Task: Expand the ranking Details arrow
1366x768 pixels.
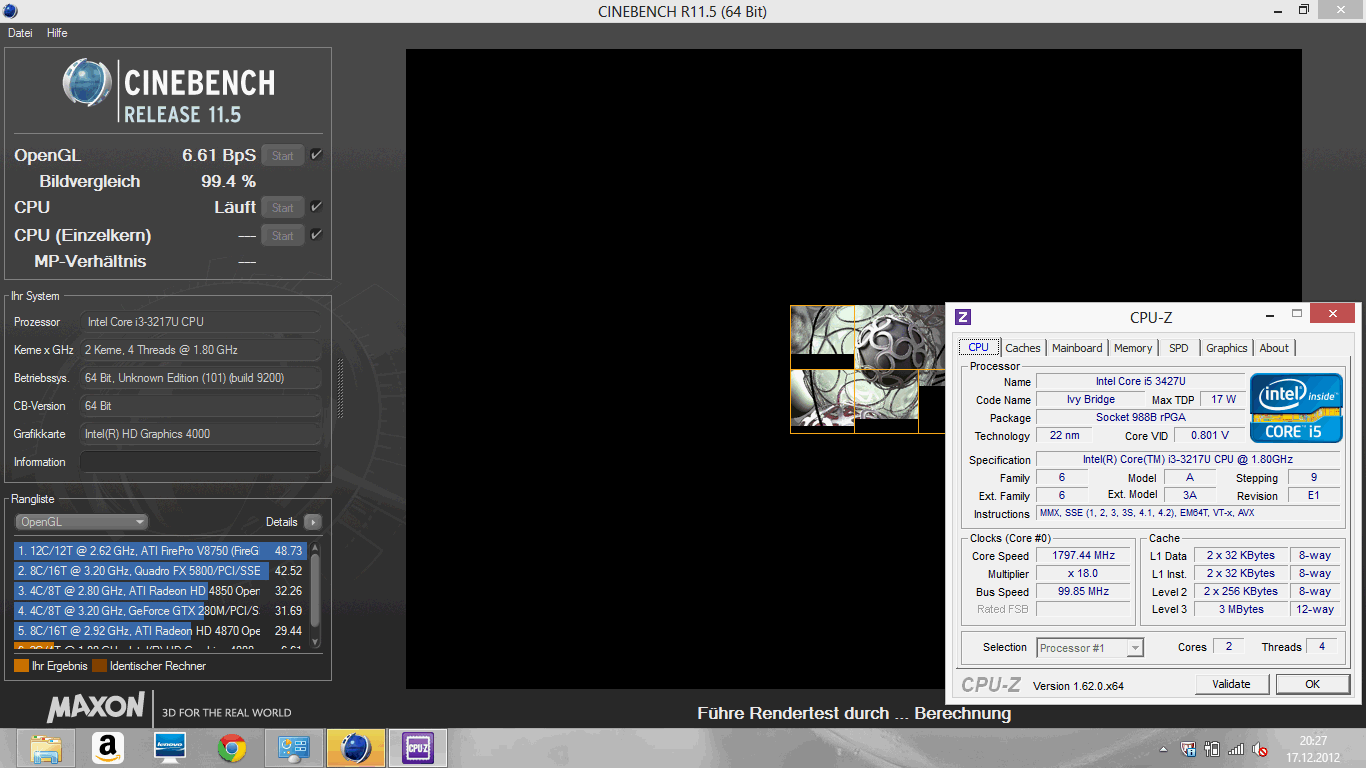Action: (x=313, y=522)
